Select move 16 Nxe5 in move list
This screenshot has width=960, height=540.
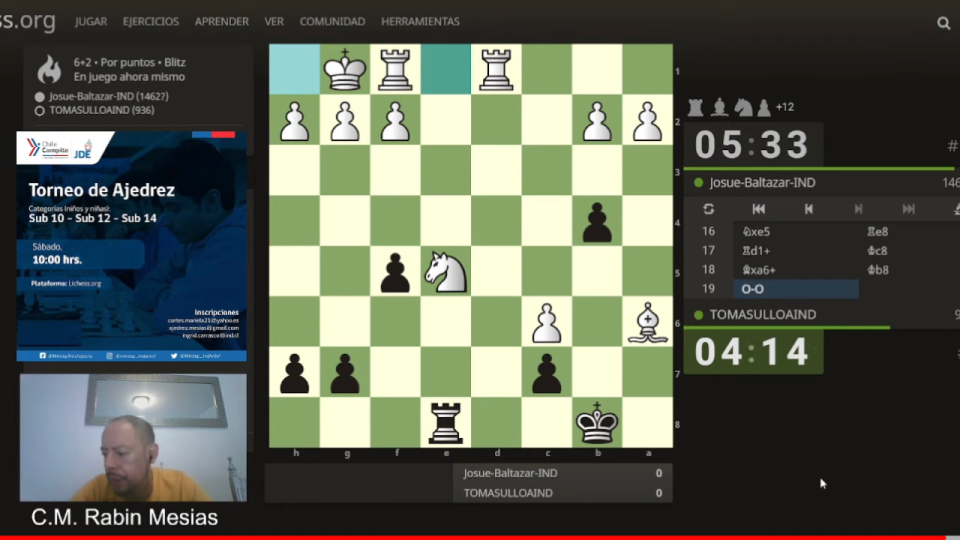pos(756,232)
